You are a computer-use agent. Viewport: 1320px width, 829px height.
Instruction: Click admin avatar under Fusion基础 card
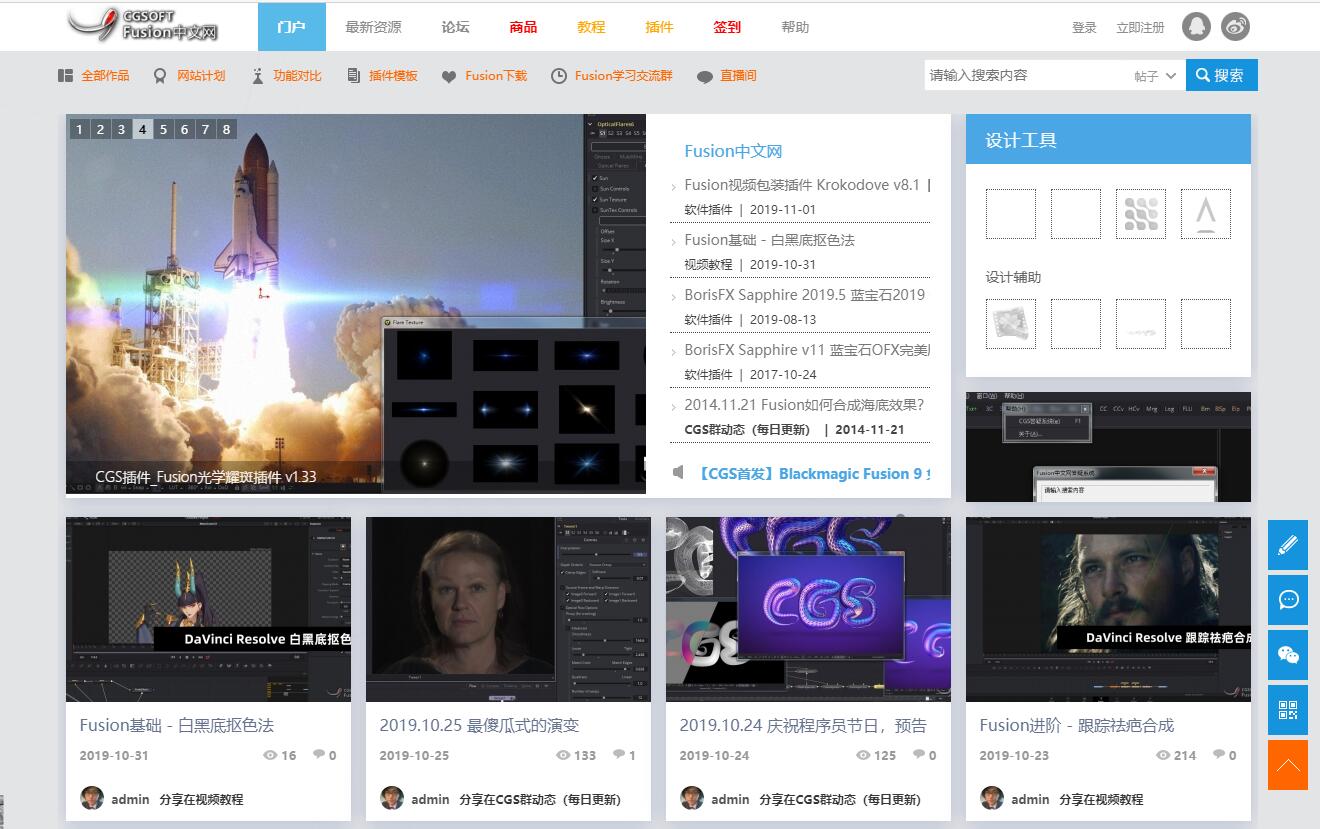click(x=92, y=798)
